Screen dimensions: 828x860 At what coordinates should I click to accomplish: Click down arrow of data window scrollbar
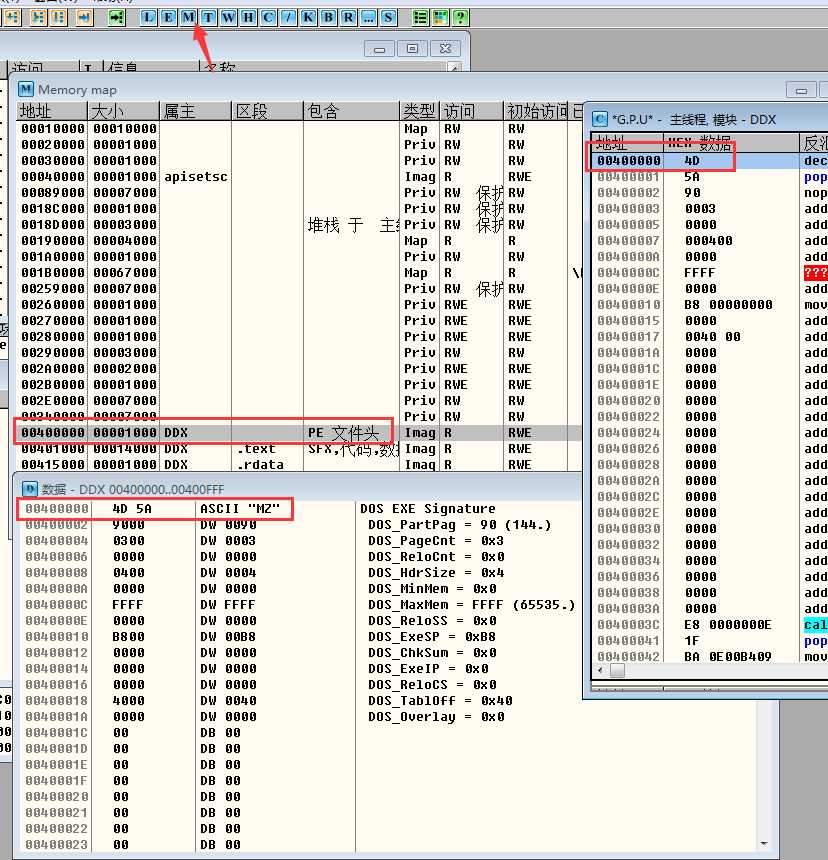(764, 844)
